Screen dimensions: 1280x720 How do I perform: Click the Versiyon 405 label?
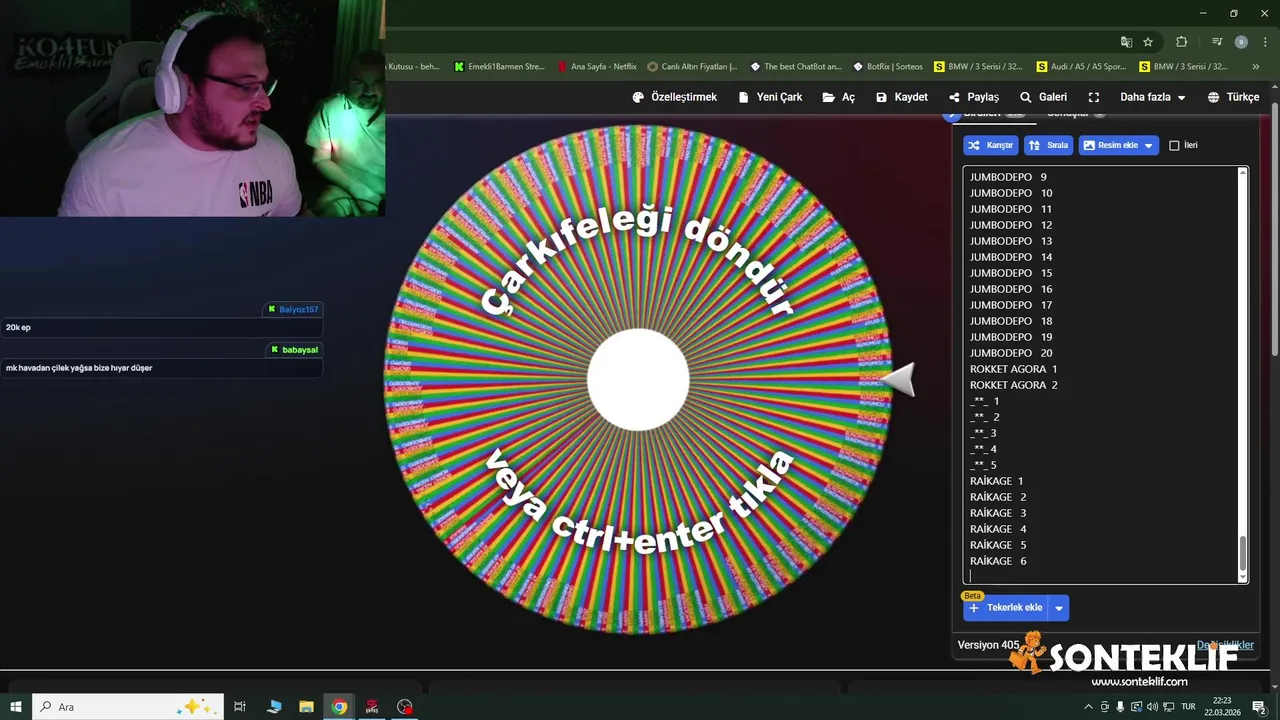tap(988, 645)
